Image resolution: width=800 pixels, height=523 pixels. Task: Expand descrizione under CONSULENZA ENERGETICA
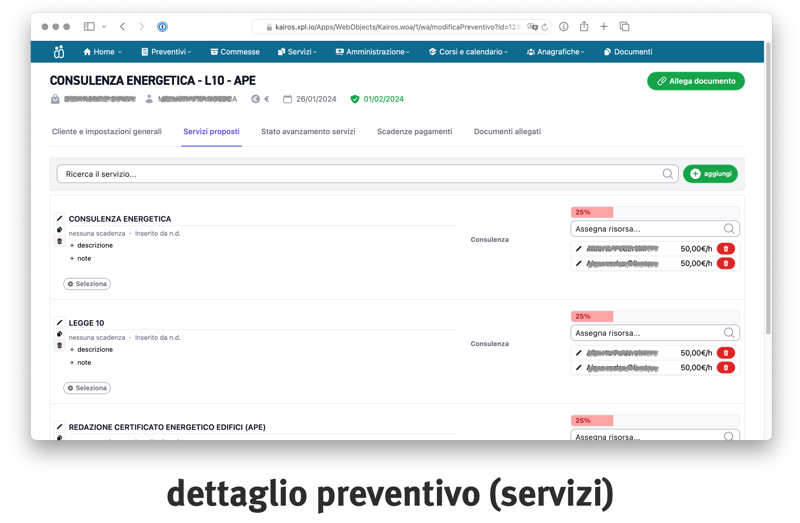tap(91, 245)
